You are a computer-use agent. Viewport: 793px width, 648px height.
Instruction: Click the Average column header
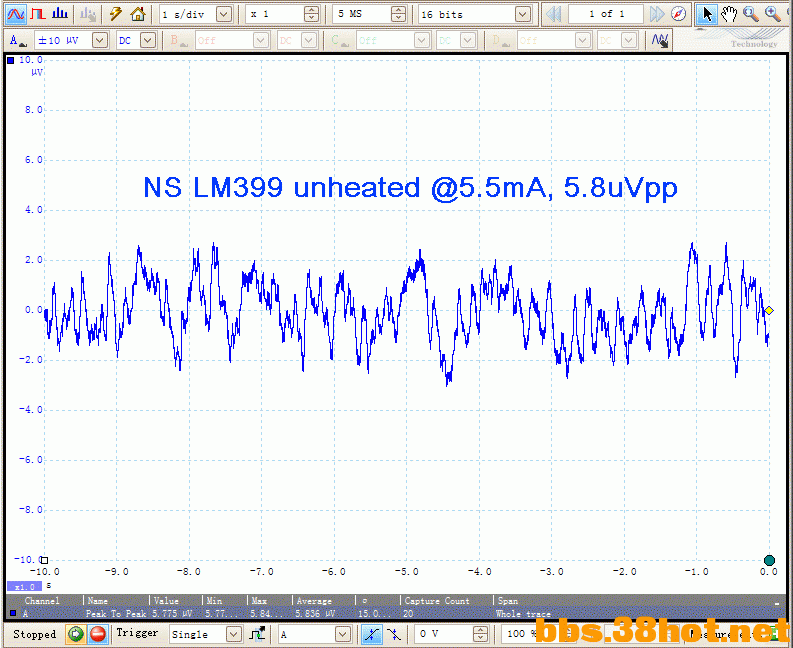(x=314, y=601)
